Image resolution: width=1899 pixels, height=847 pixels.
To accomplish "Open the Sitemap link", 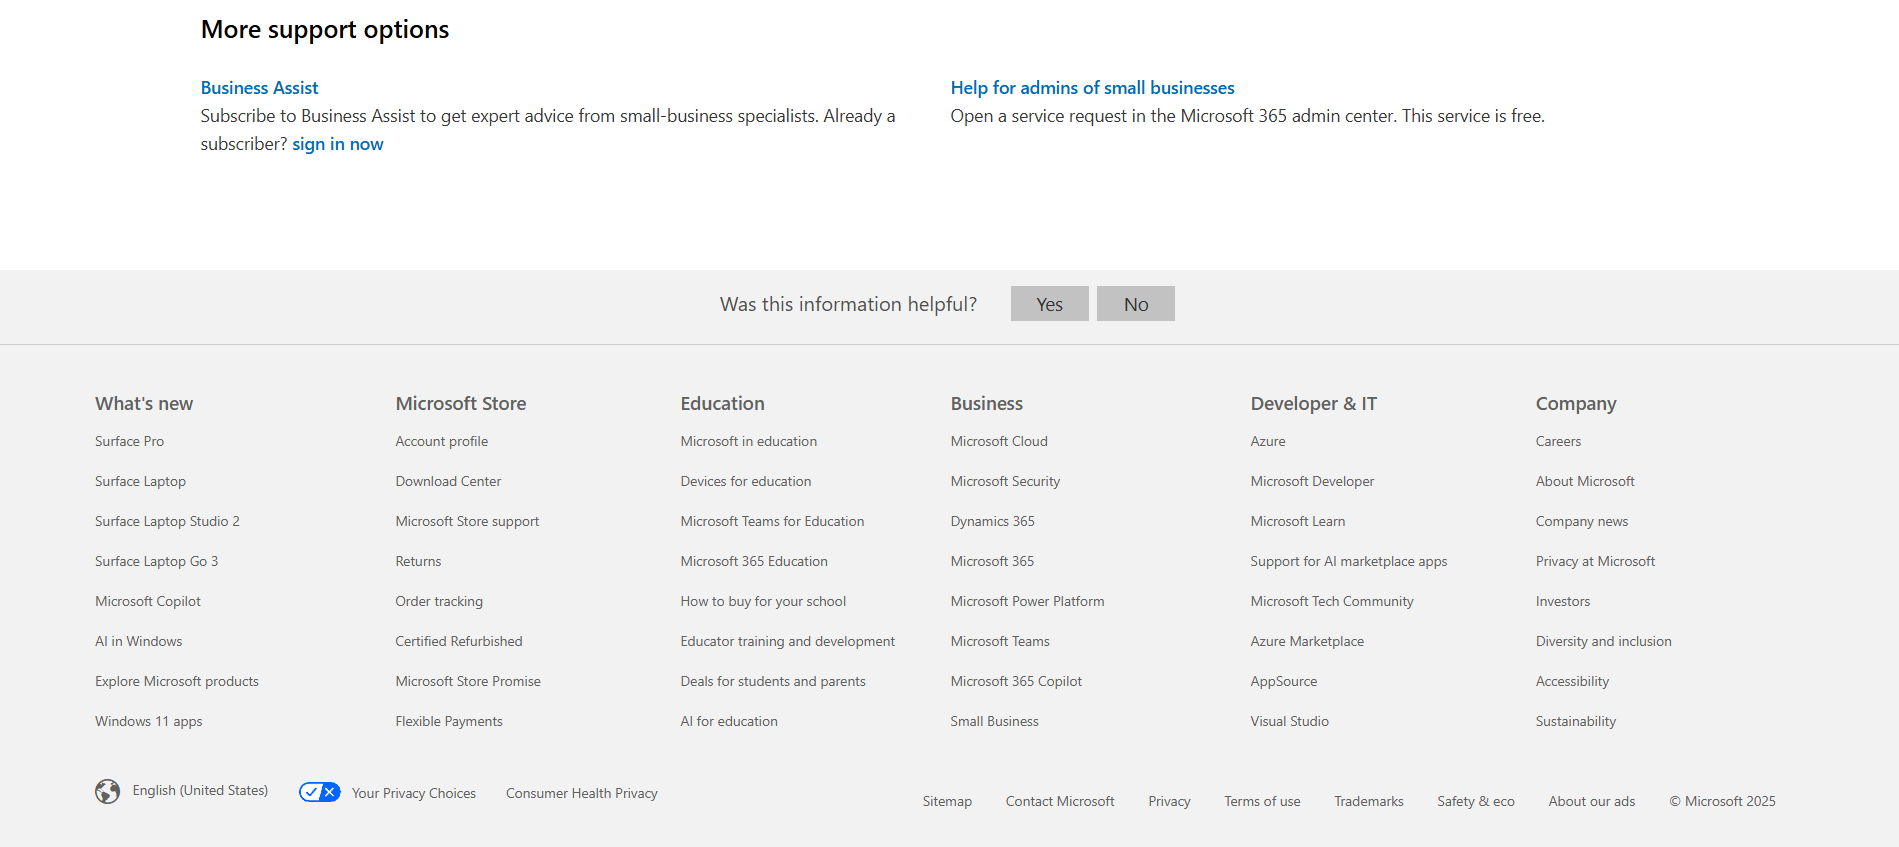I will tap(947, 801).
